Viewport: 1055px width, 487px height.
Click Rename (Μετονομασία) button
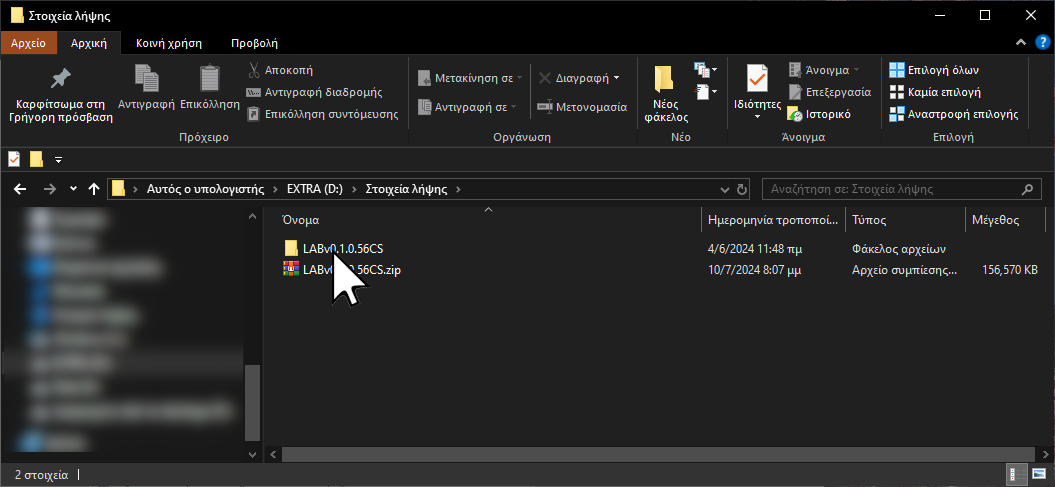[582, 107]
